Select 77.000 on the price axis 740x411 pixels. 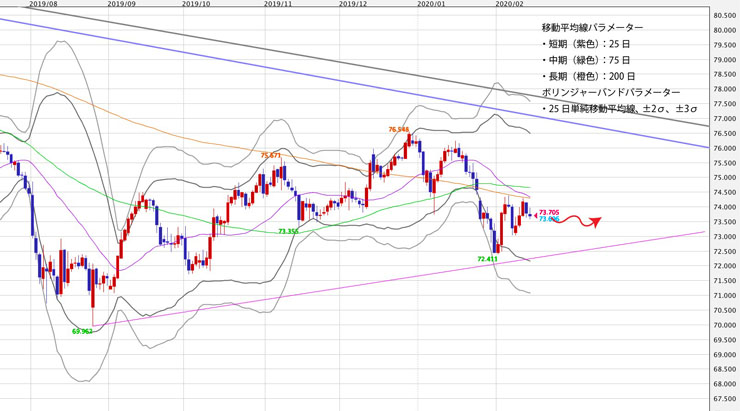(725, 119)
